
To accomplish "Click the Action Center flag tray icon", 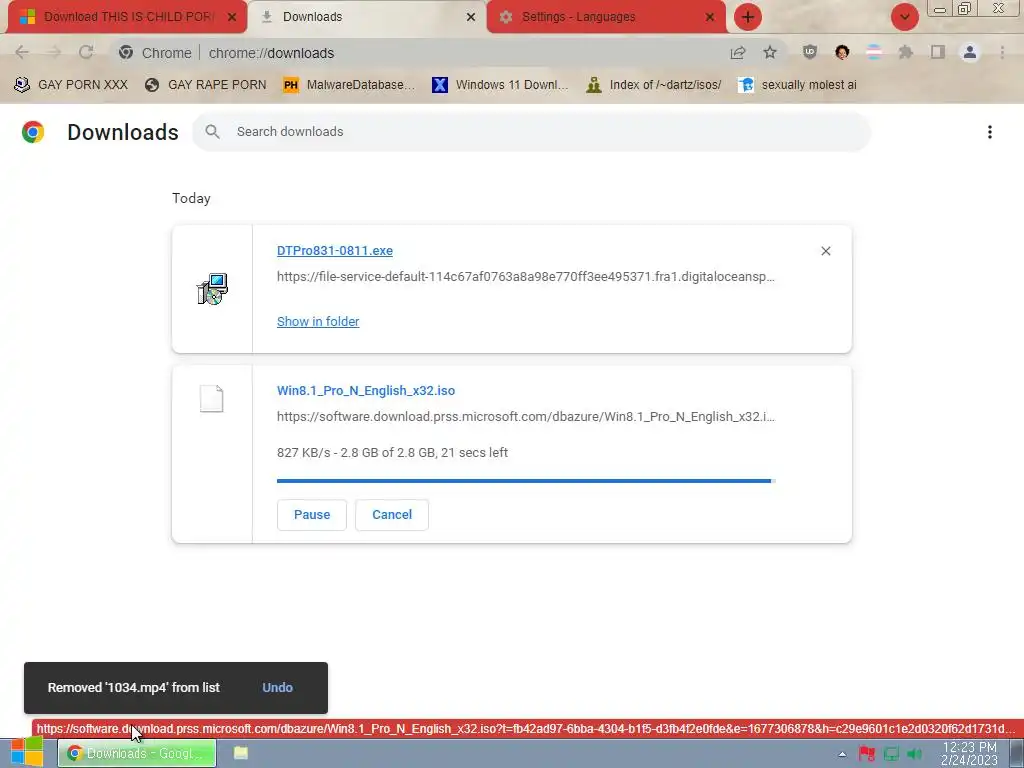I will coord(867,754).
